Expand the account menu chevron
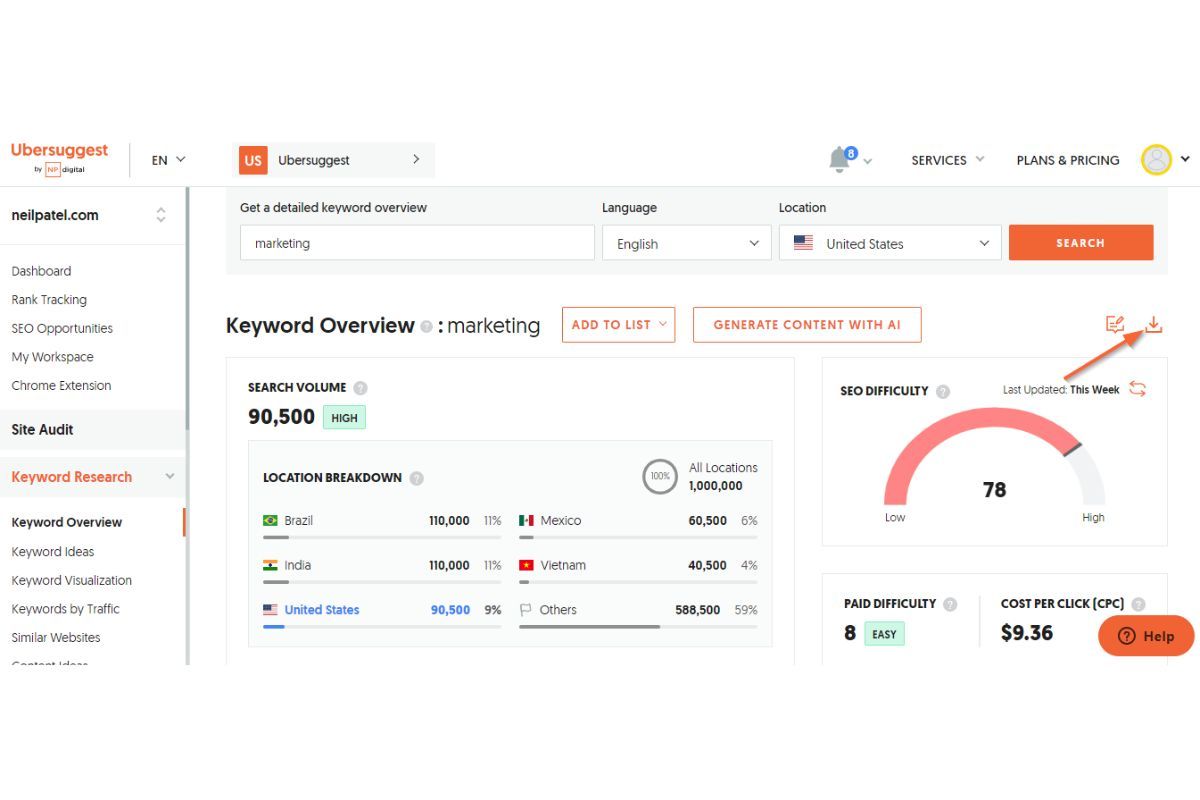The image size is (1200, 800). [1185, 159]
